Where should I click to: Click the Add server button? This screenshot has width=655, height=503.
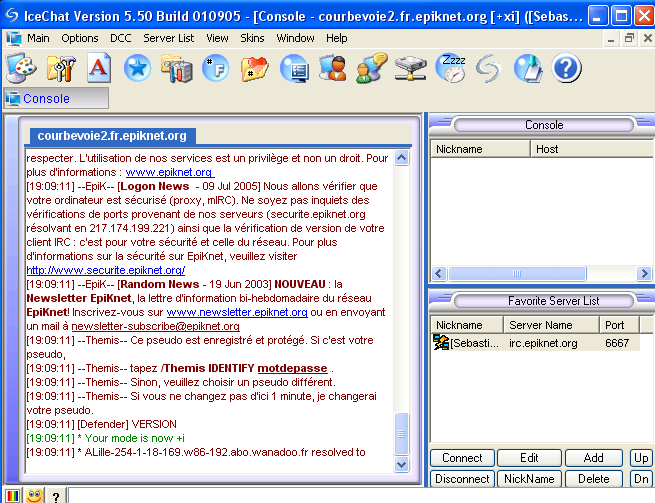594,458
